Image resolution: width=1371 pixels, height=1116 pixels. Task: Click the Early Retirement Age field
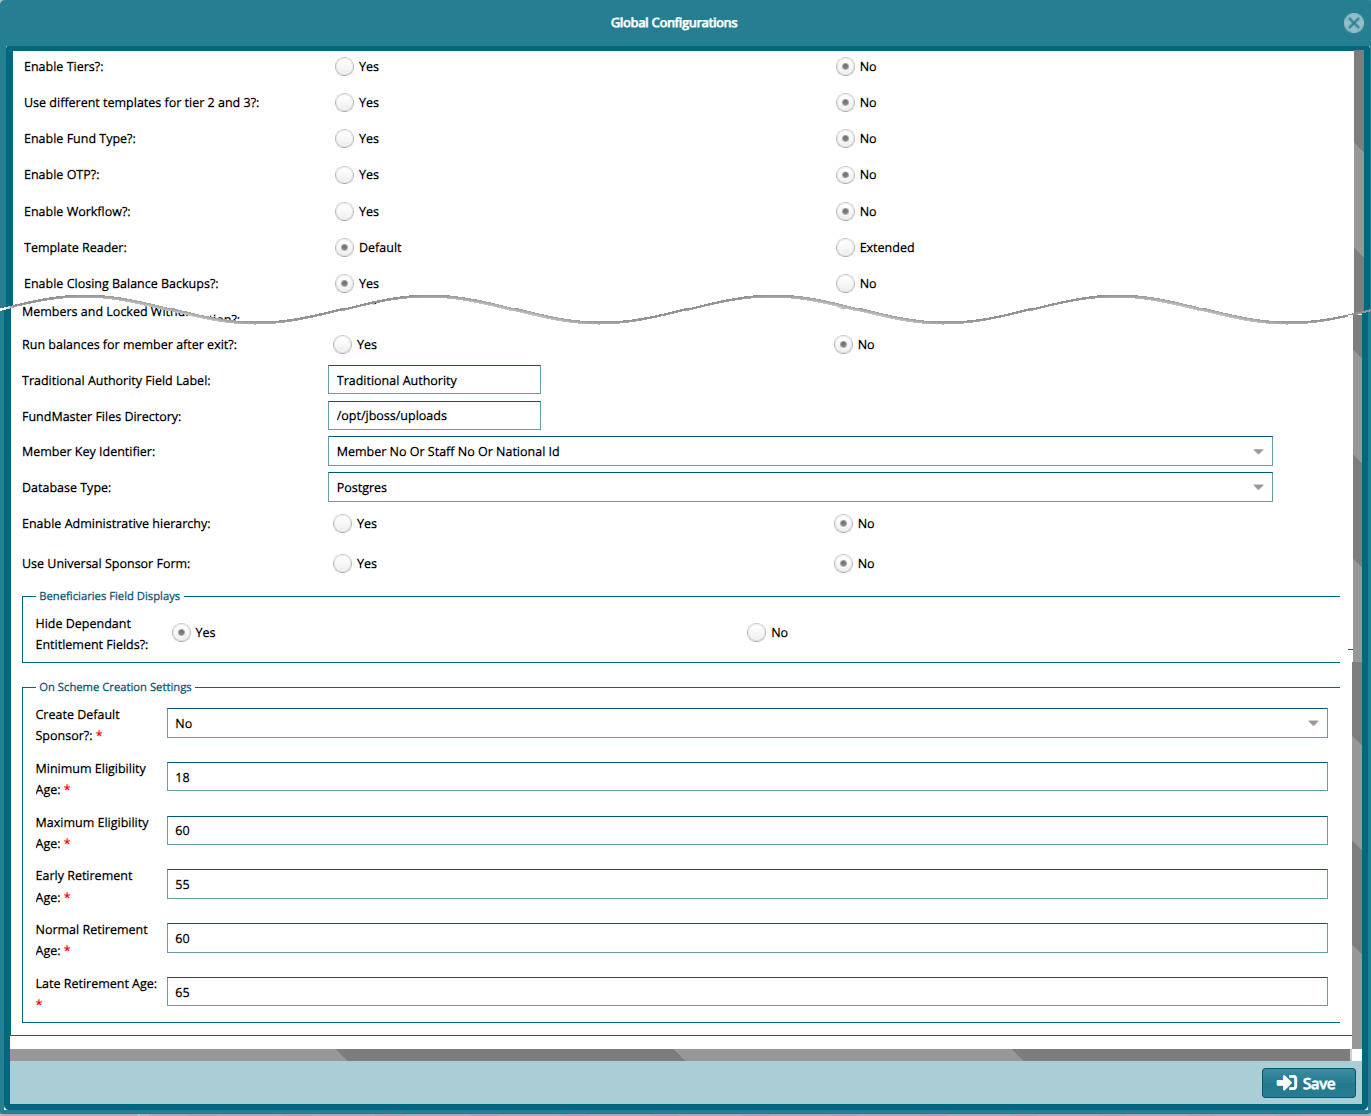(746, 885)
